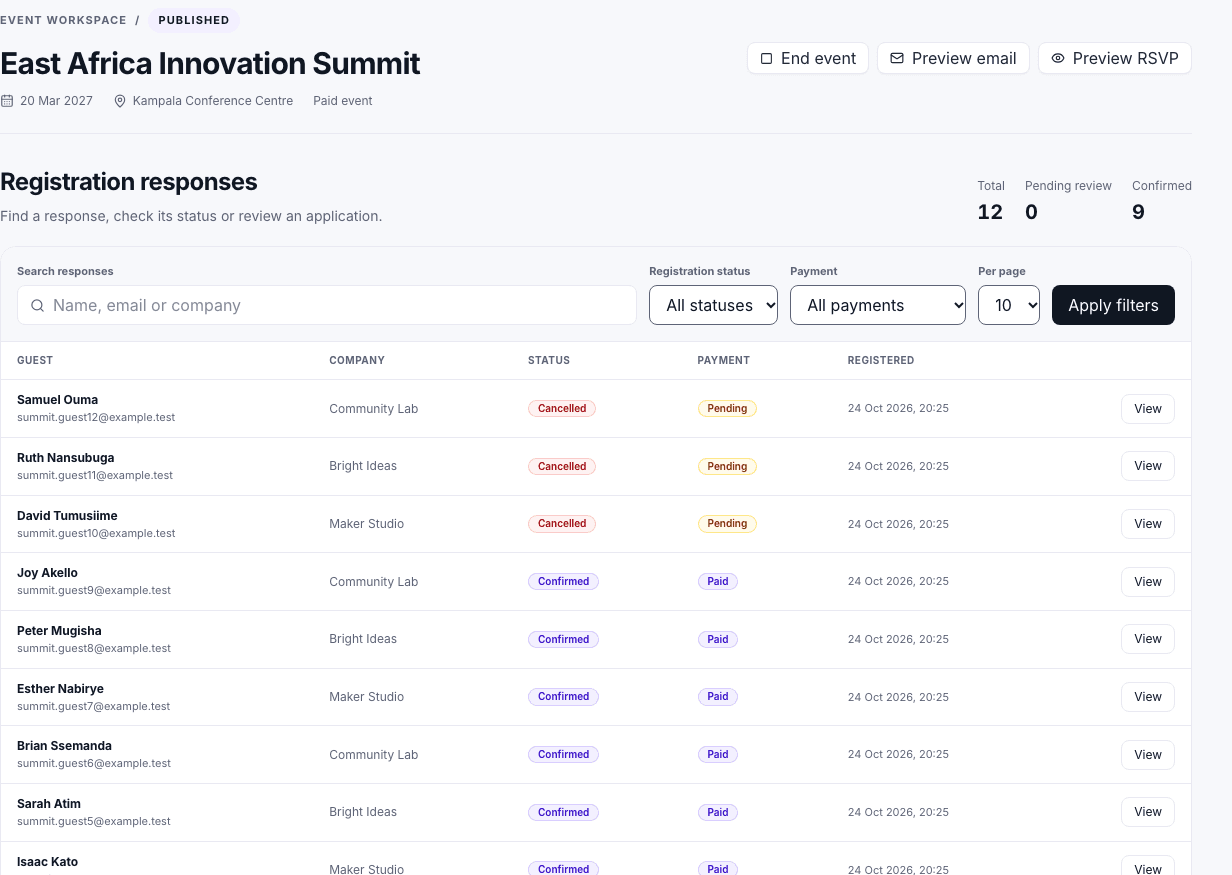Click Isaac Kato's guest name
Screen dimensions: 1232x875
[x=47, y=862]
